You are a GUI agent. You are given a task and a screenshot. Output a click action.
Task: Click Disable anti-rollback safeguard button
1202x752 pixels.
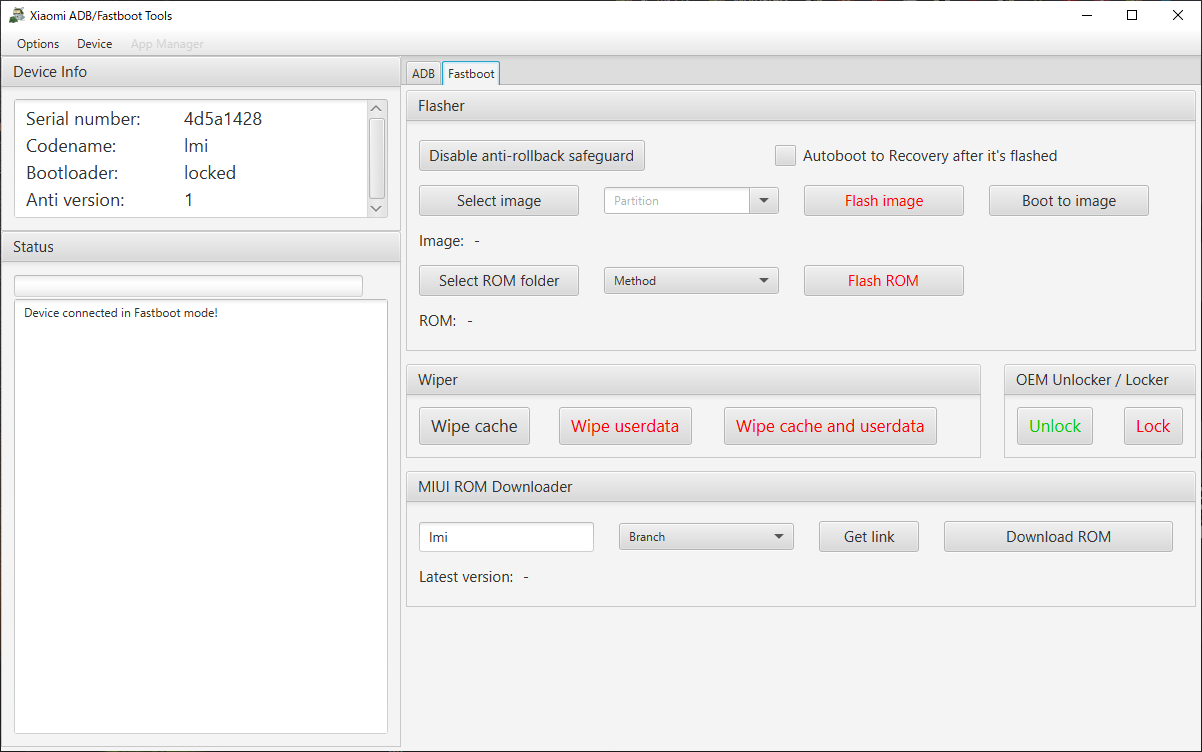pyautogui.click(x=532, y=156)
